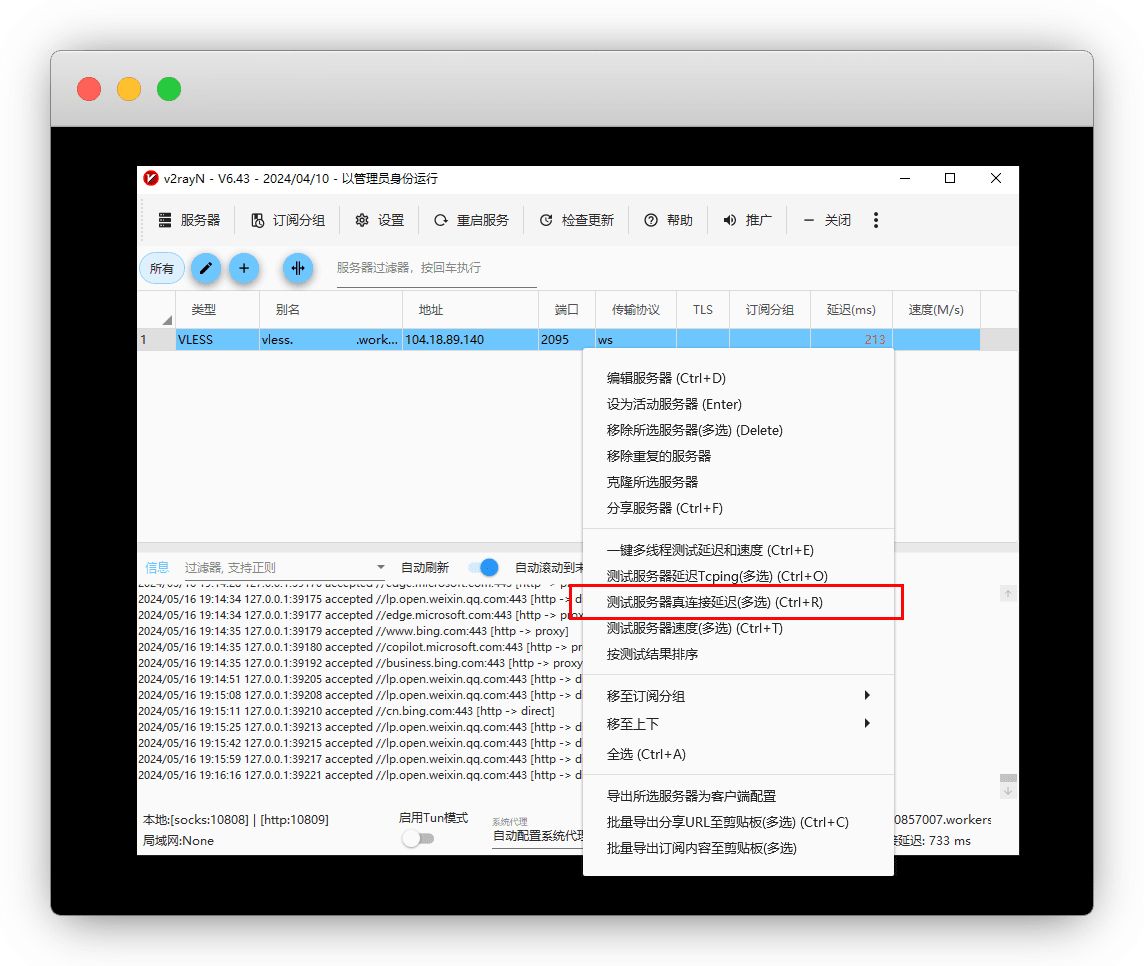This screenshot has height=966, width=1144.
Task: Choose 设为活动服务器 (Enter)
Action: [738, 404]
